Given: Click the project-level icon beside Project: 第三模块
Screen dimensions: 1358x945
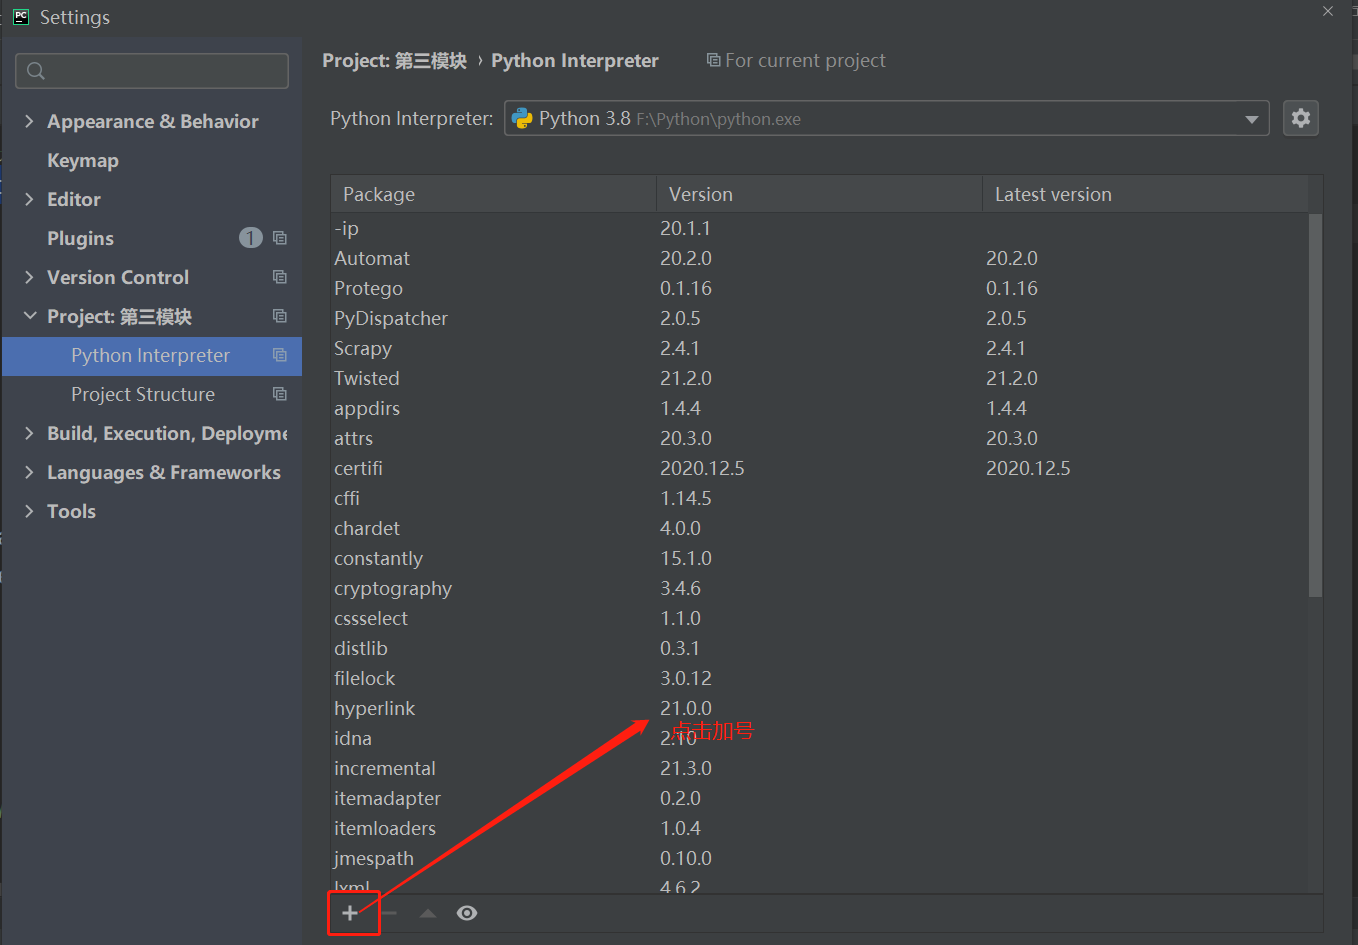Looking at the screenshot, I should 280,316.
